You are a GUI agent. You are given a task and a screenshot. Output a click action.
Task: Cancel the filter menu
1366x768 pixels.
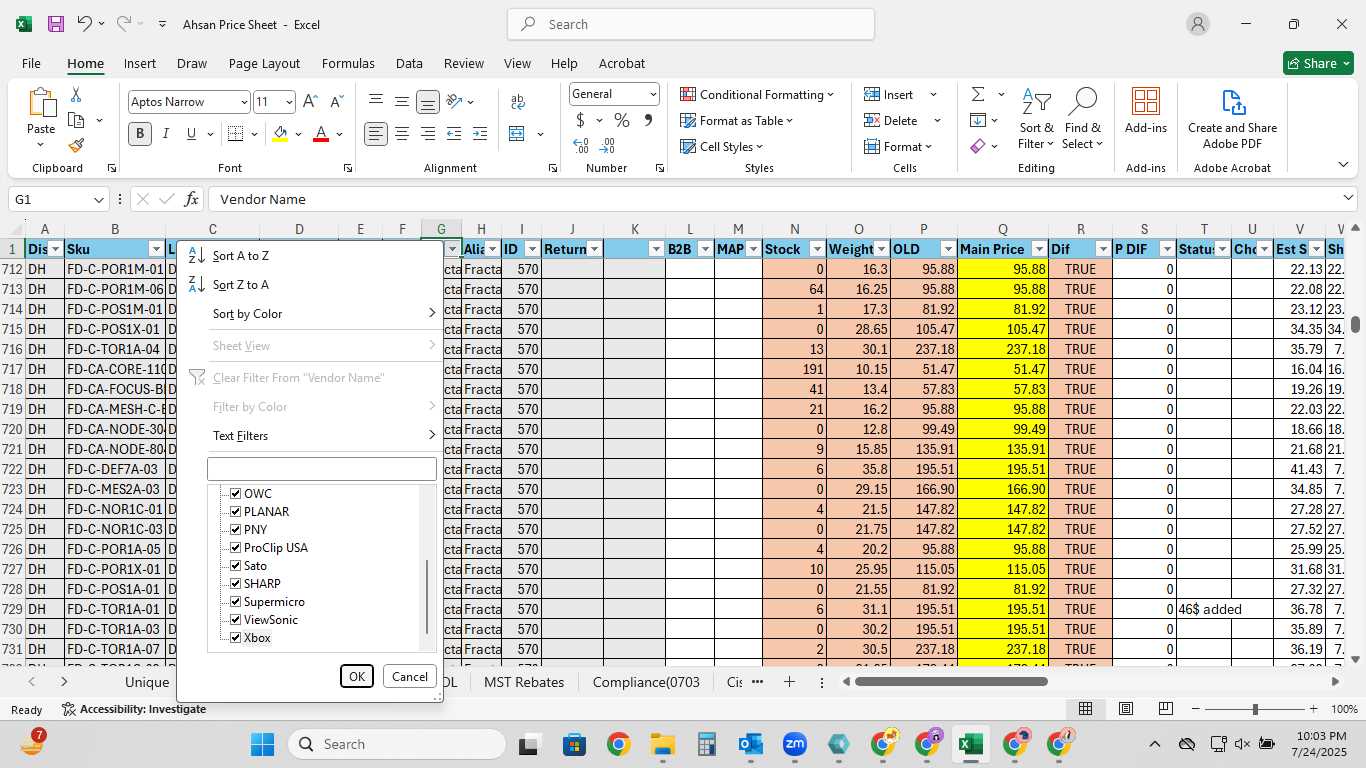coord(409,677)
